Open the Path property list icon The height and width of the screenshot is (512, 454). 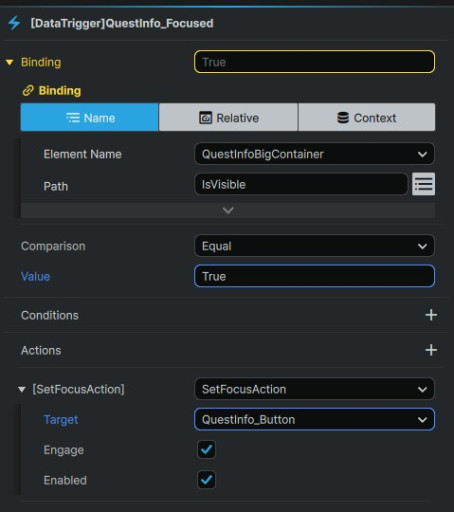[423, 184]
